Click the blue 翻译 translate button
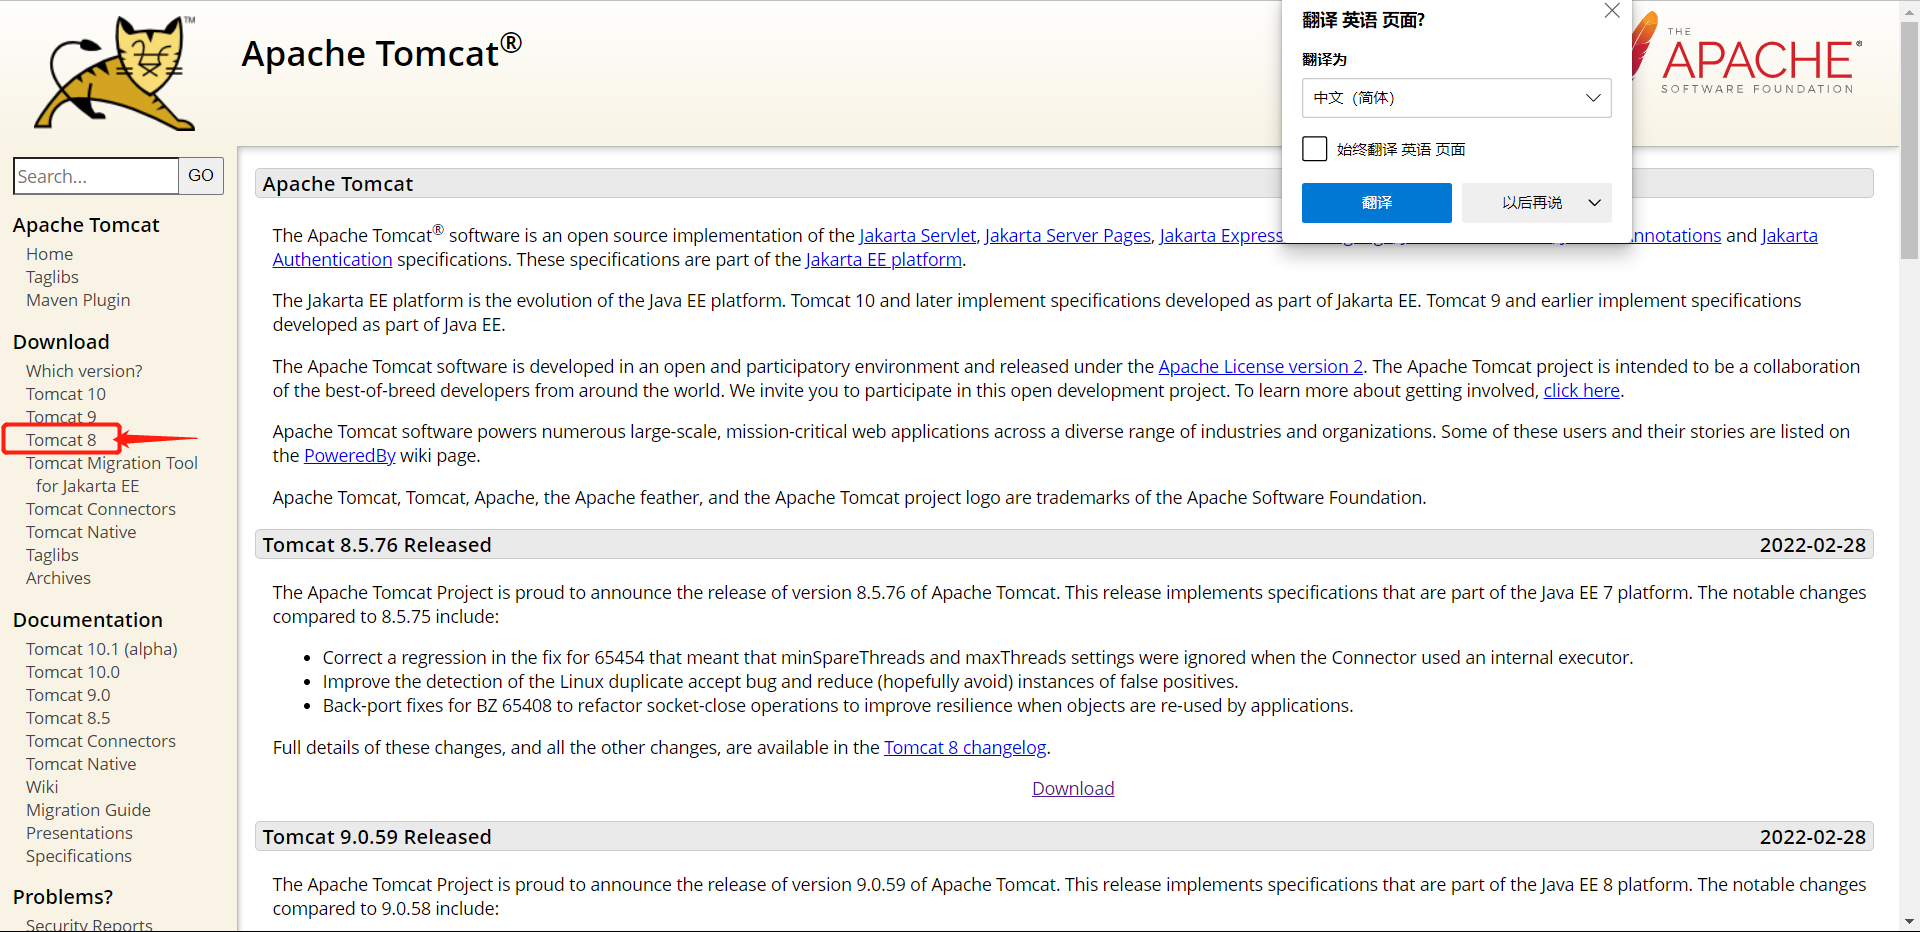 1376,203
